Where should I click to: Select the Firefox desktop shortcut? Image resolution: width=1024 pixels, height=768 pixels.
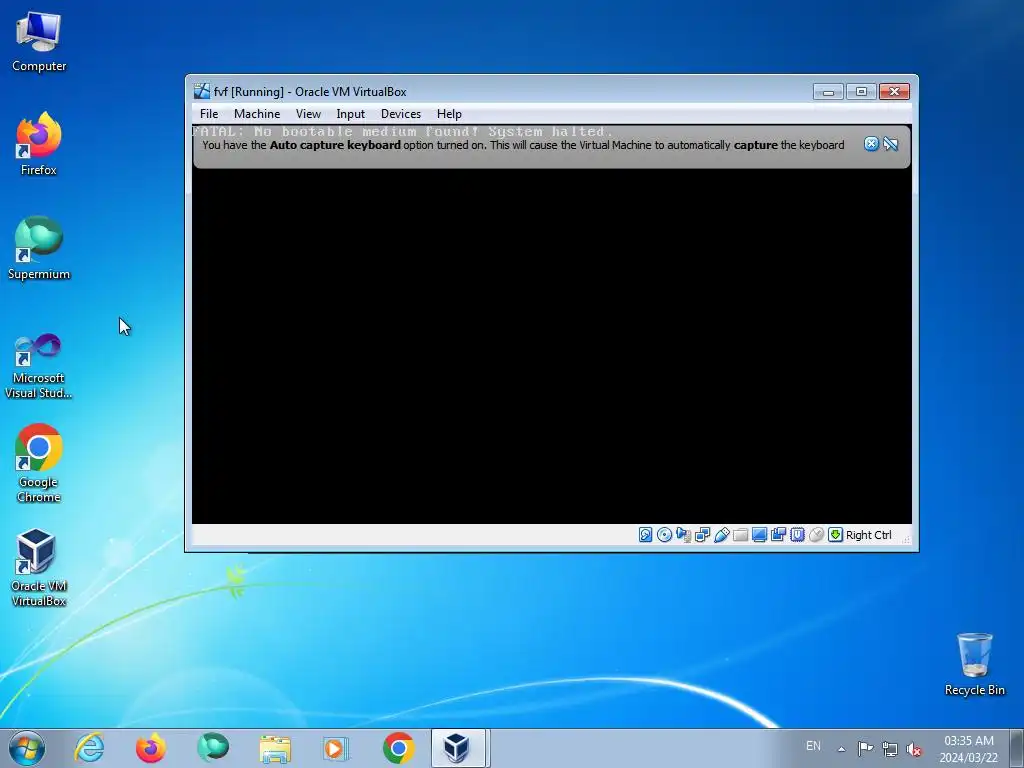[x=39, y=144]
